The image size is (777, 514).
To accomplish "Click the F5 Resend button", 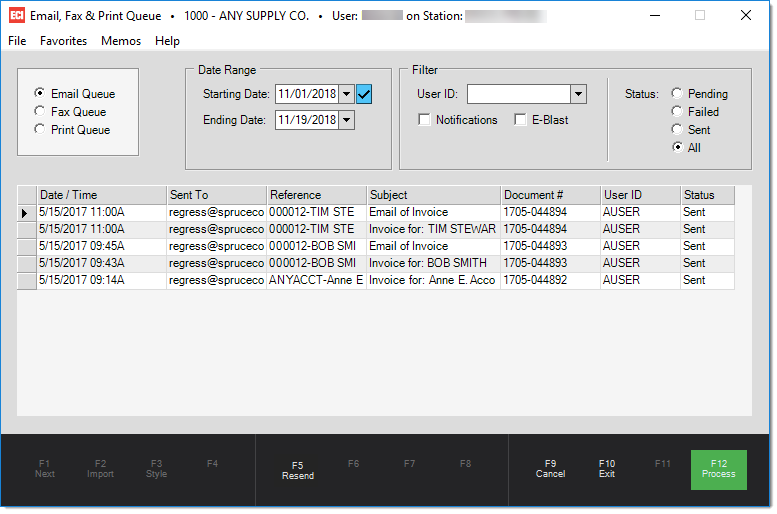I will (x=298, y=470).
